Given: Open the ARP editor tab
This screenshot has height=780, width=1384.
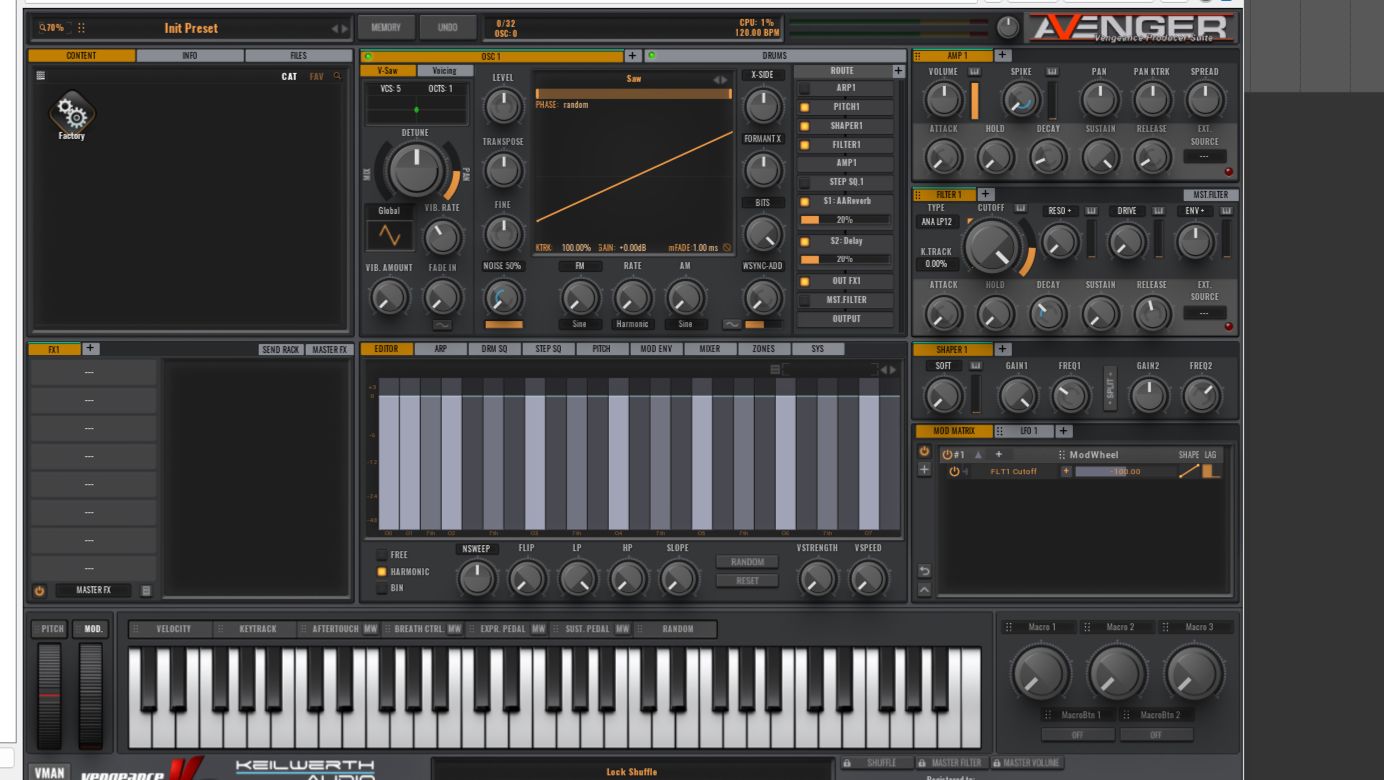Looking at the screenshot, I should tap(441, 349).
